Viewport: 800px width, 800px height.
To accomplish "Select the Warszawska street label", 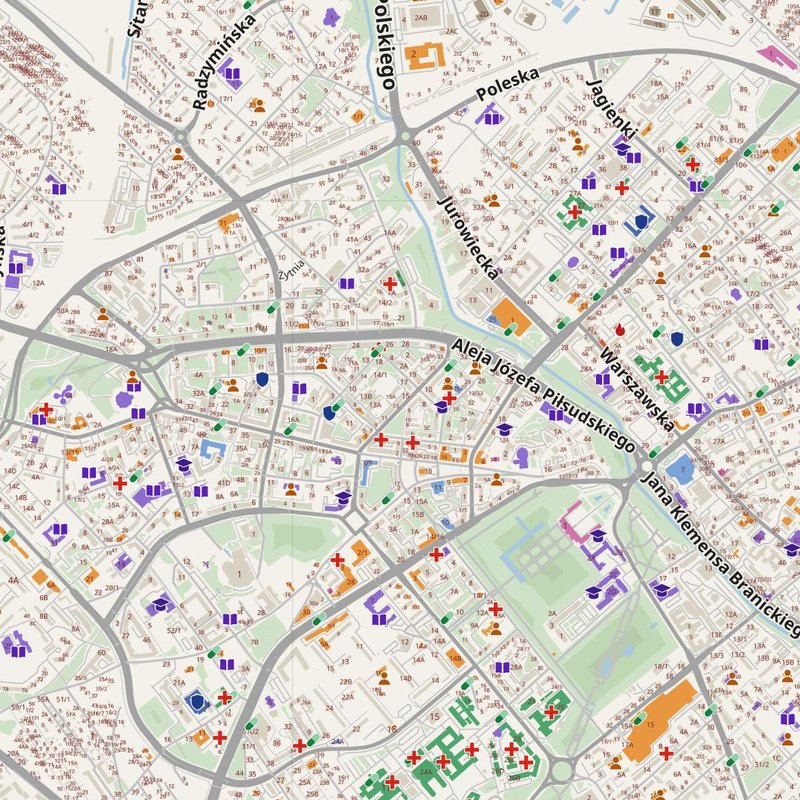I will pyautogui.click(x=637, y=389).
